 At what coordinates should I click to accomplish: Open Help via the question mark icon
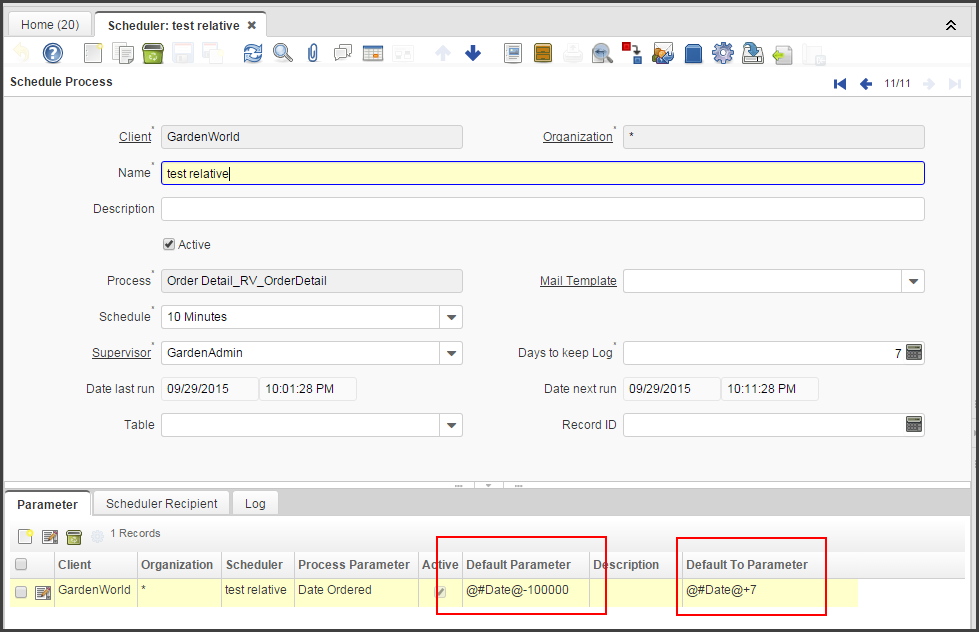click(52, 52)
